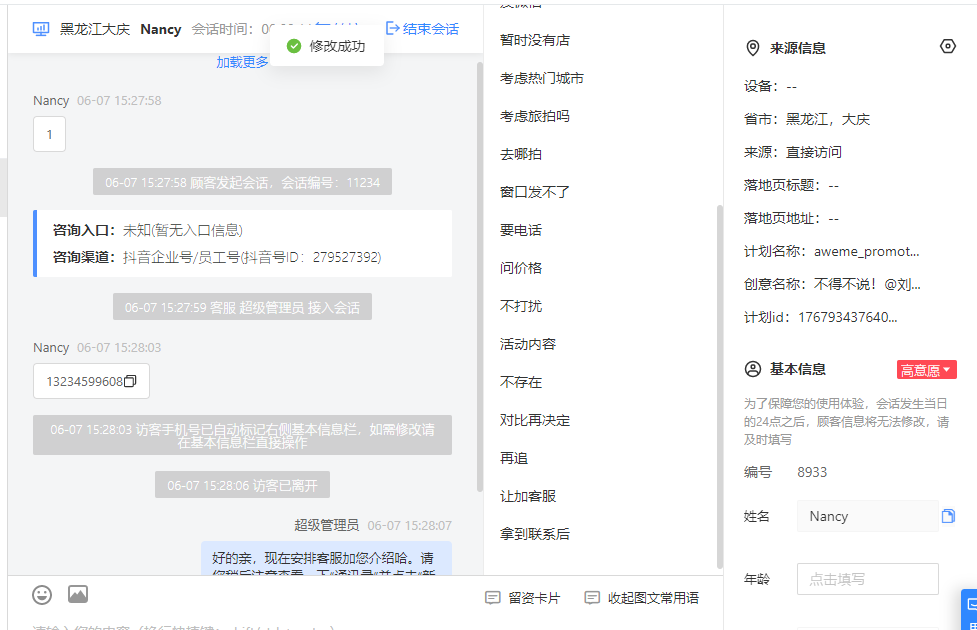Image resolution: width=977 pixels, height=630 pixels.
Task: Choose the 不打扰 phrase
Action: tap(521, 306)
